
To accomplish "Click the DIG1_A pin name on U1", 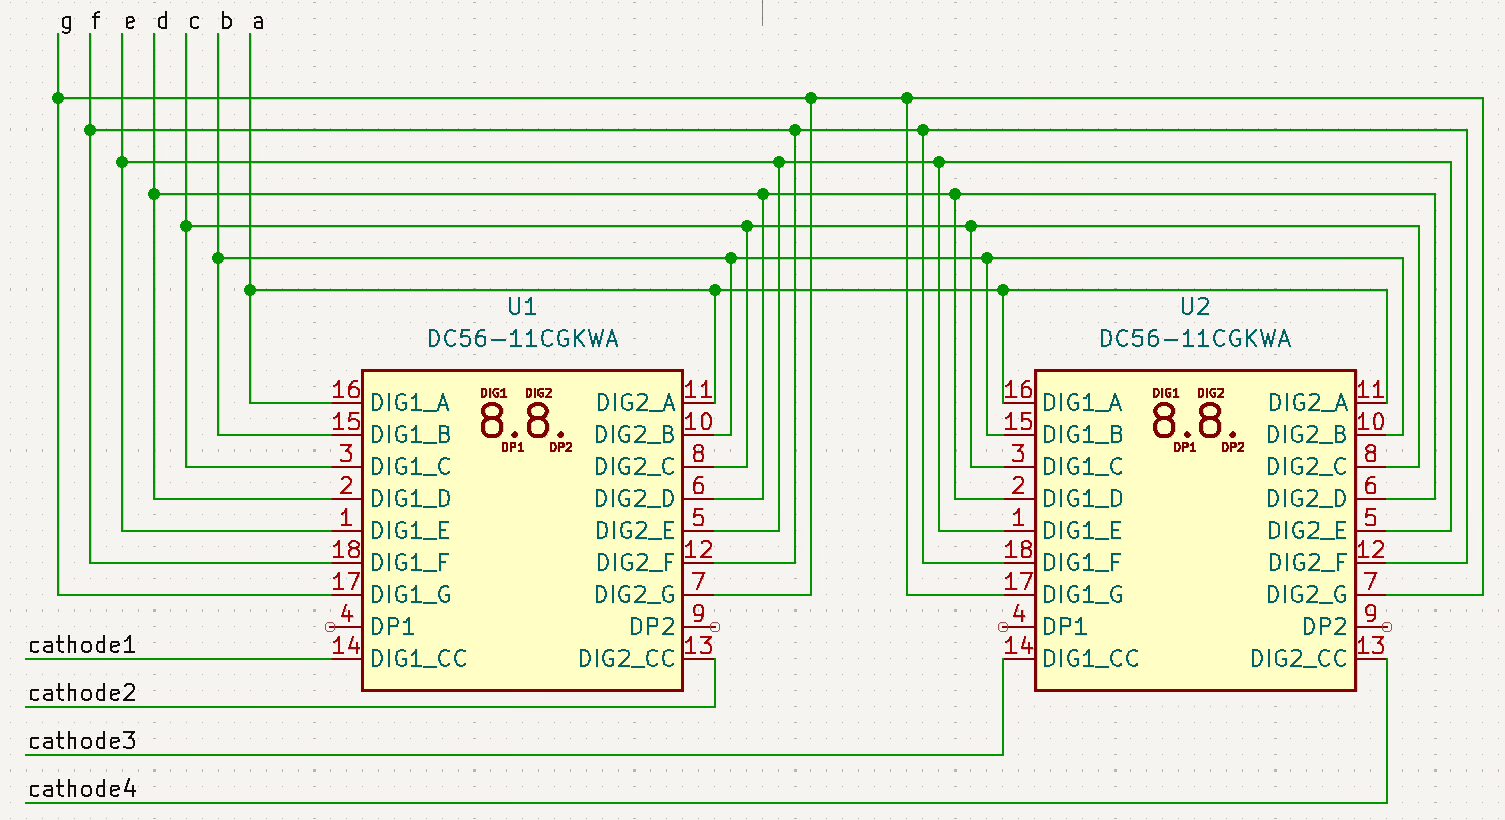I will (x=410, y=402).
